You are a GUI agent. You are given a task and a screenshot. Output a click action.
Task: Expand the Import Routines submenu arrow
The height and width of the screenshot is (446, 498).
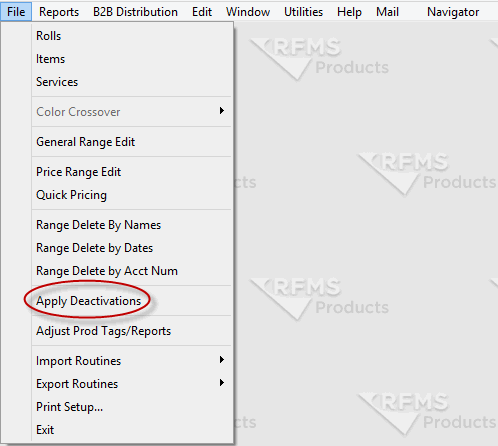(x=222, y=360)
